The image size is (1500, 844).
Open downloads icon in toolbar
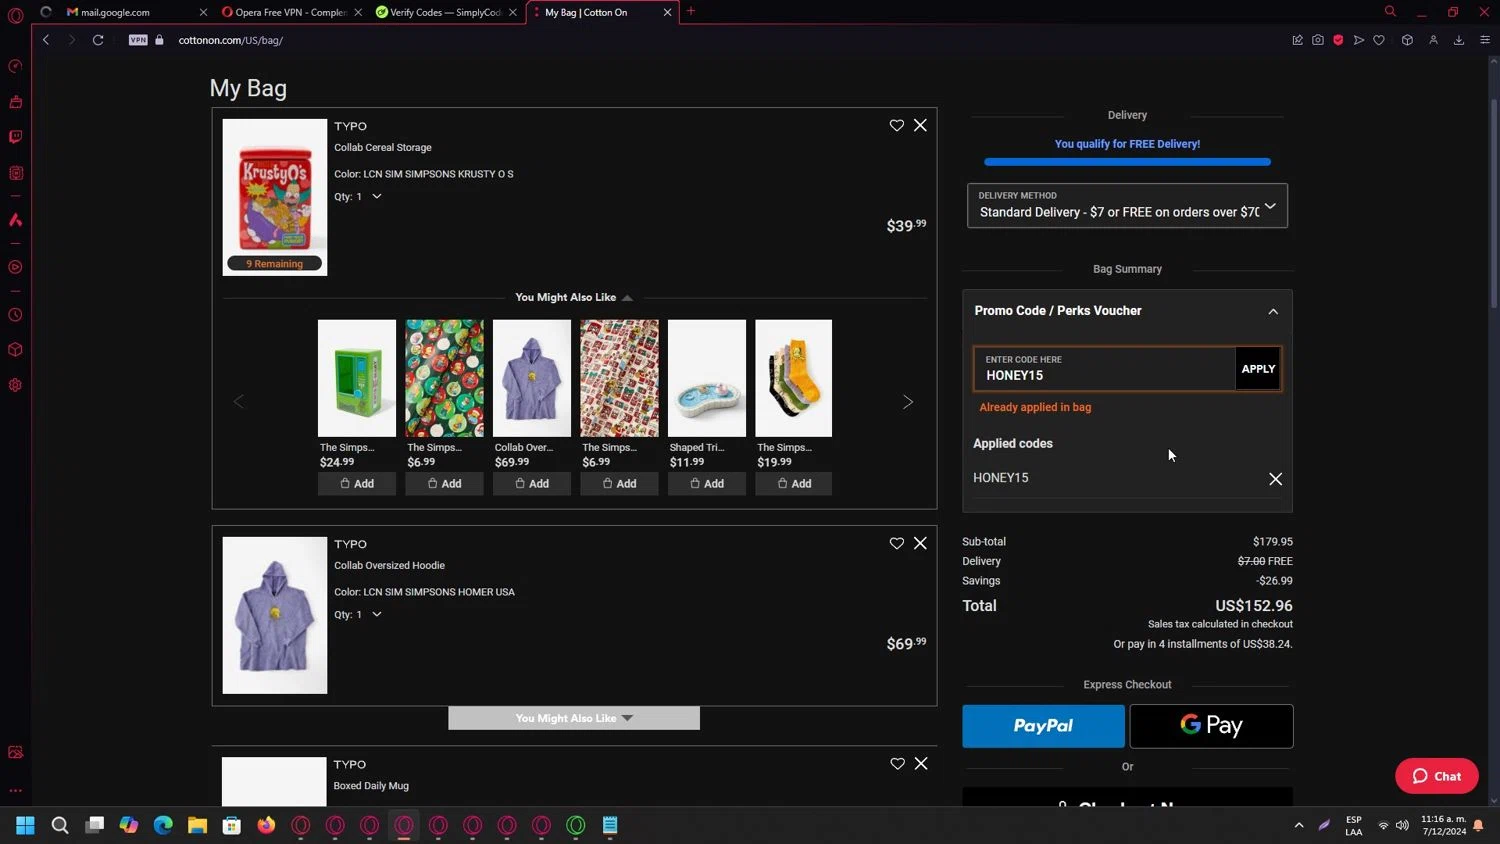[x=1459, y=40]
